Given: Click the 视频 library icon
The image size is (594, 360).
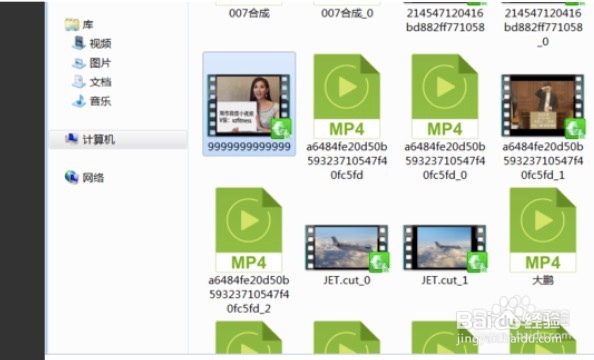Looking at the screenshot, I should pos(79,43).
